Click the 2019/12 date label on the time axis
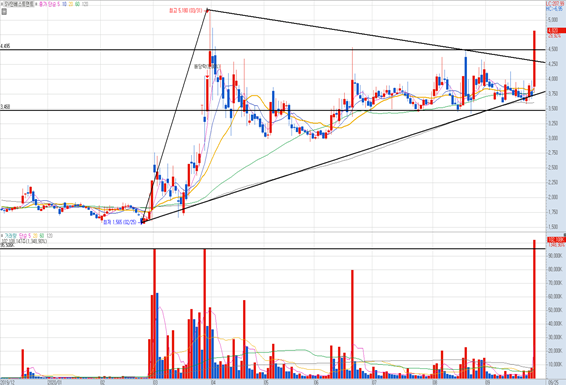The image size is (567, 385). [x=8, y=382]
